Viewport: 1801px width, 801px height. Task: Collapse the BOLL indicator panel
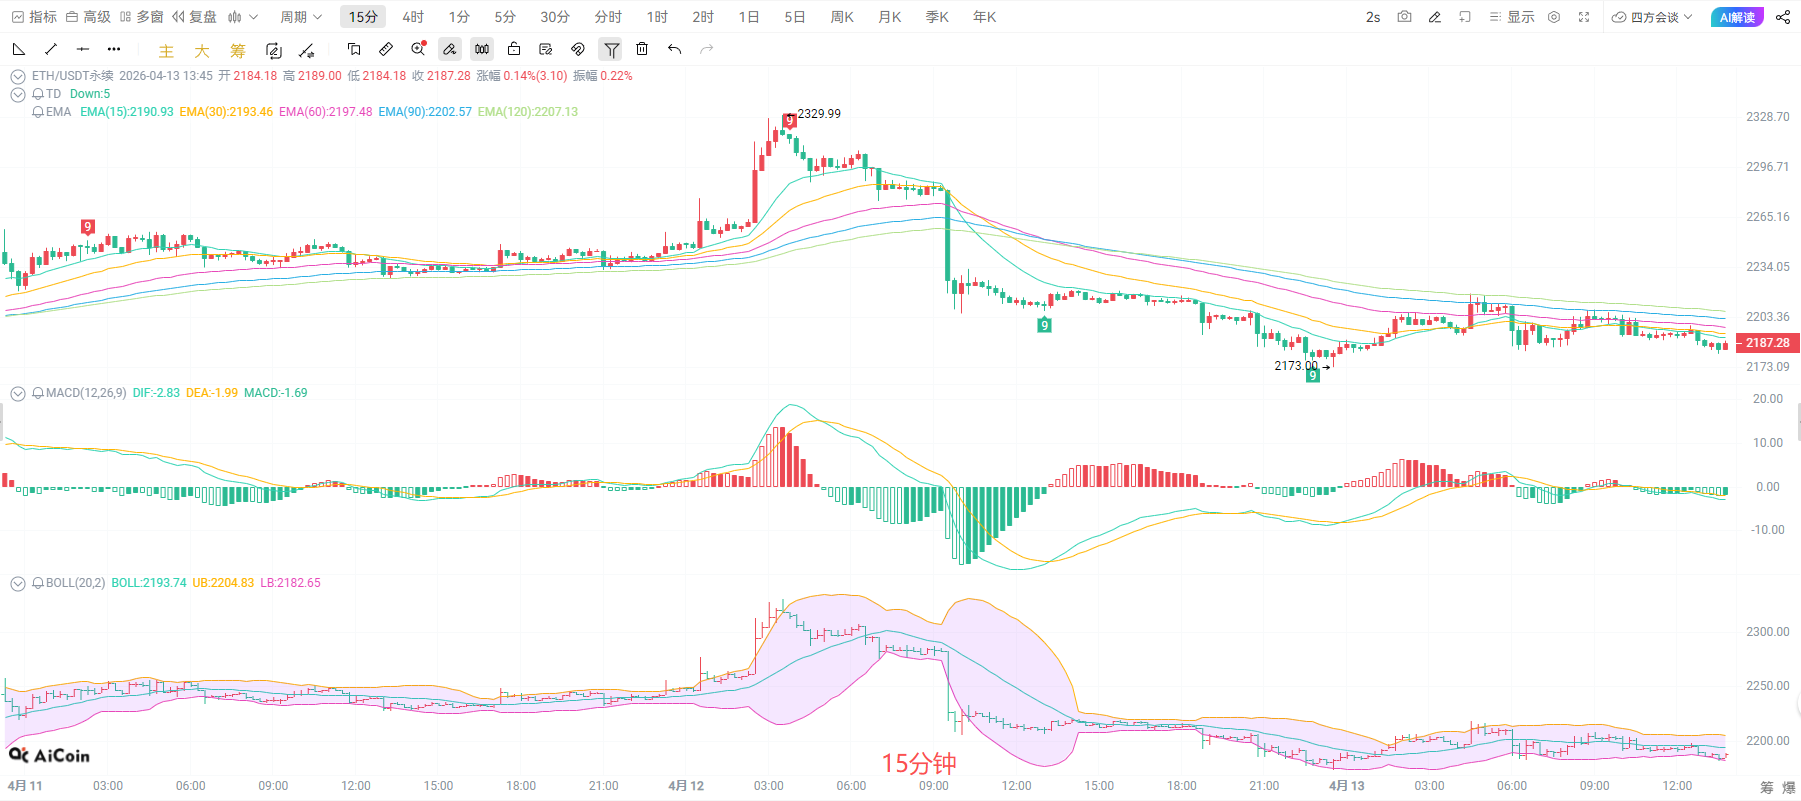(17, 583)
